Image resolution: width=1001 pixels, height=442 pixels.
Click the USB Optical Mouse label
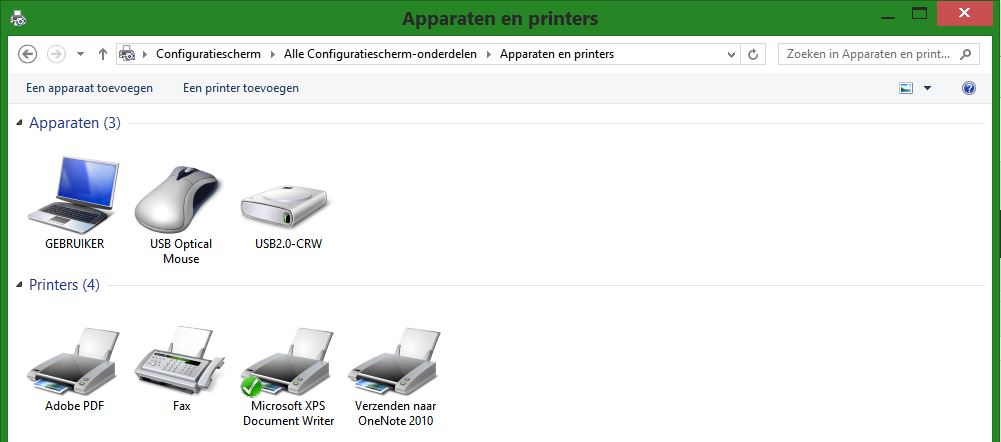(x=181, y=252)
